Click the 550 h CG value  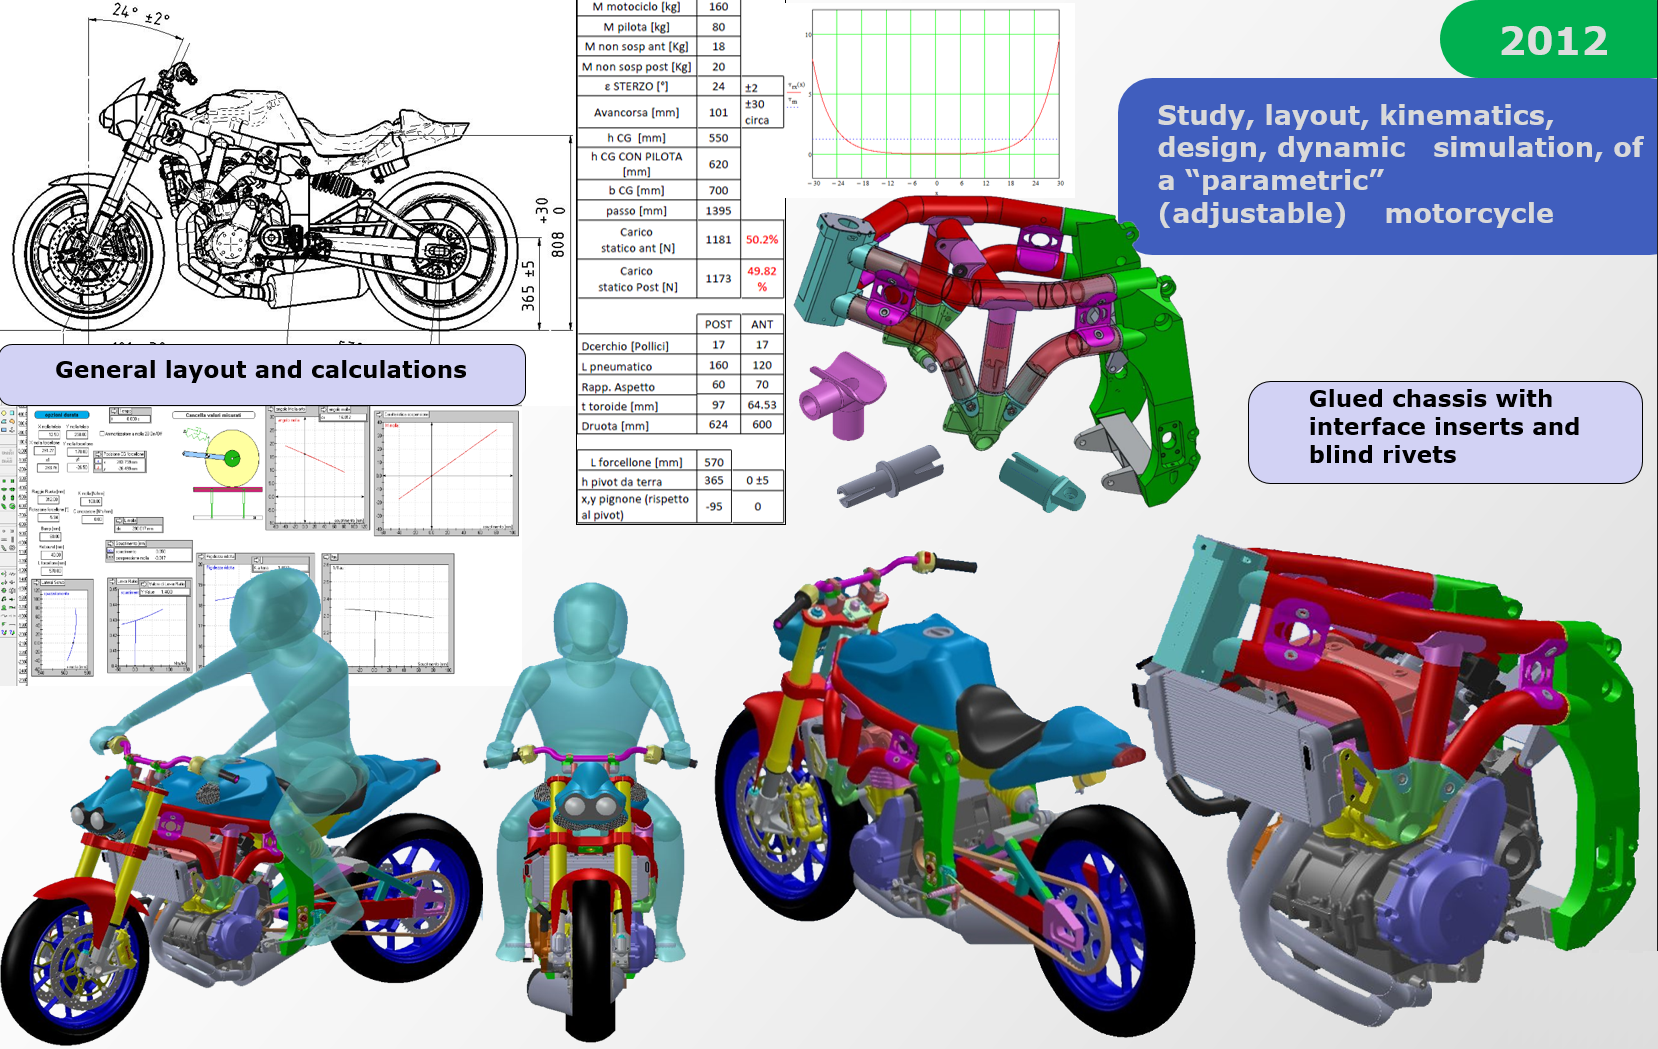pyautogui.click(x=718, y=138)
